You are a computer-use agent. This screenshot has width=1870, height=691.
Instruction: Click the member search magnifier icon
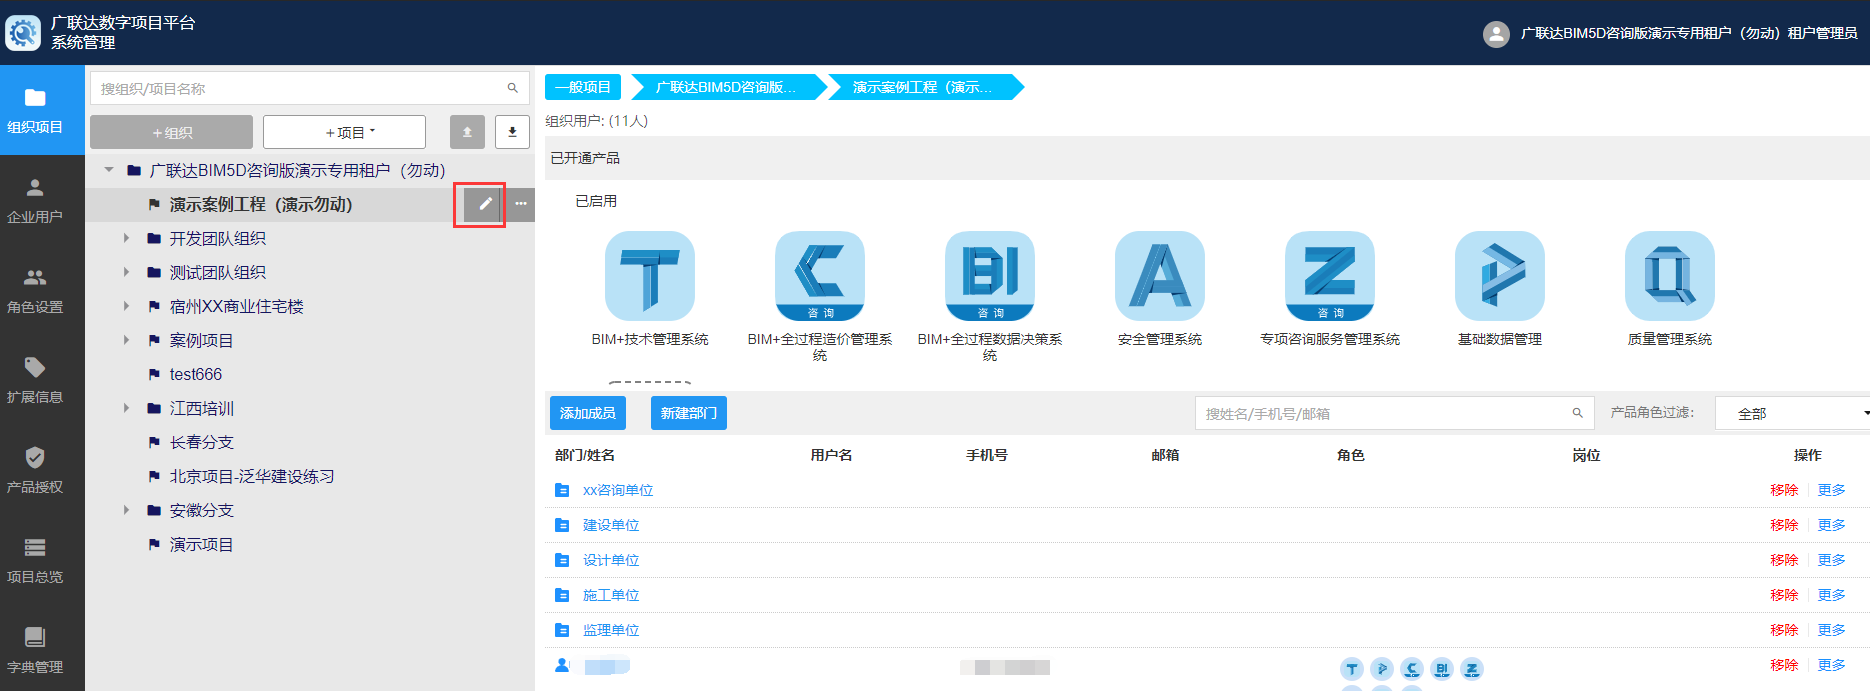click(x=1577, y=413)
